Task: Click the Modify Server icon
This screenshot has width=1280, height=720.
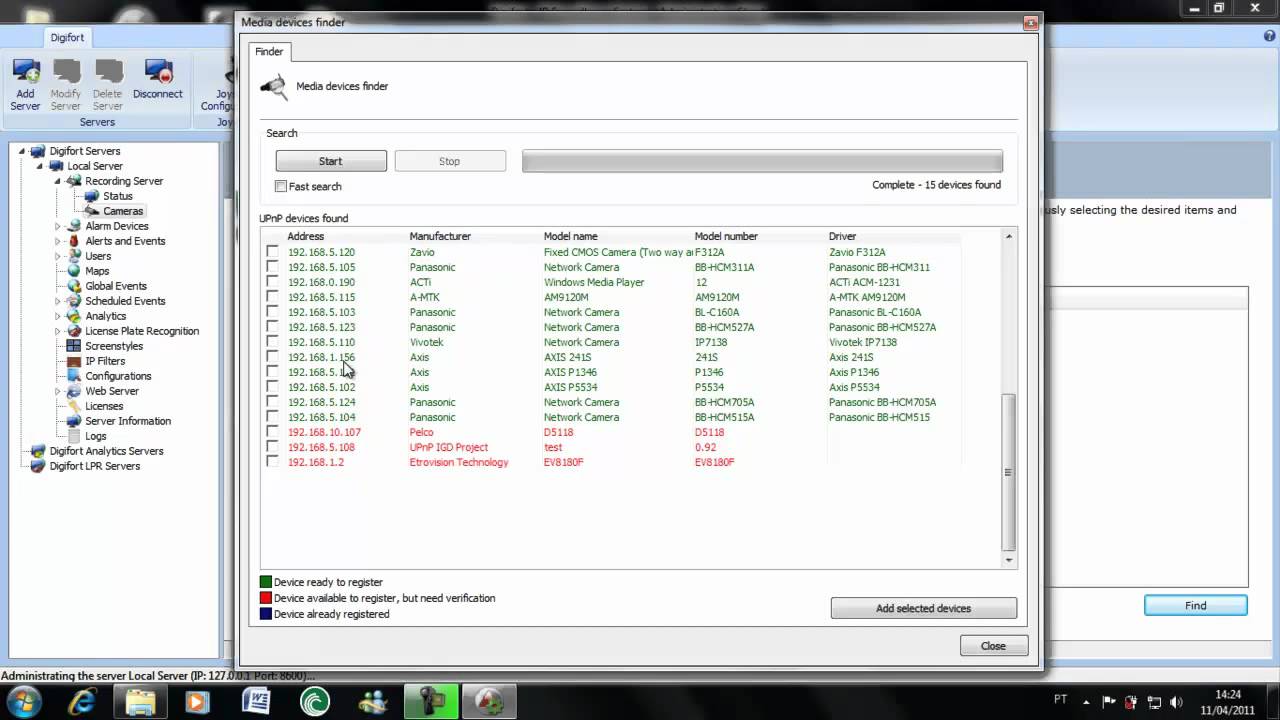Action: tap(66, 71)
